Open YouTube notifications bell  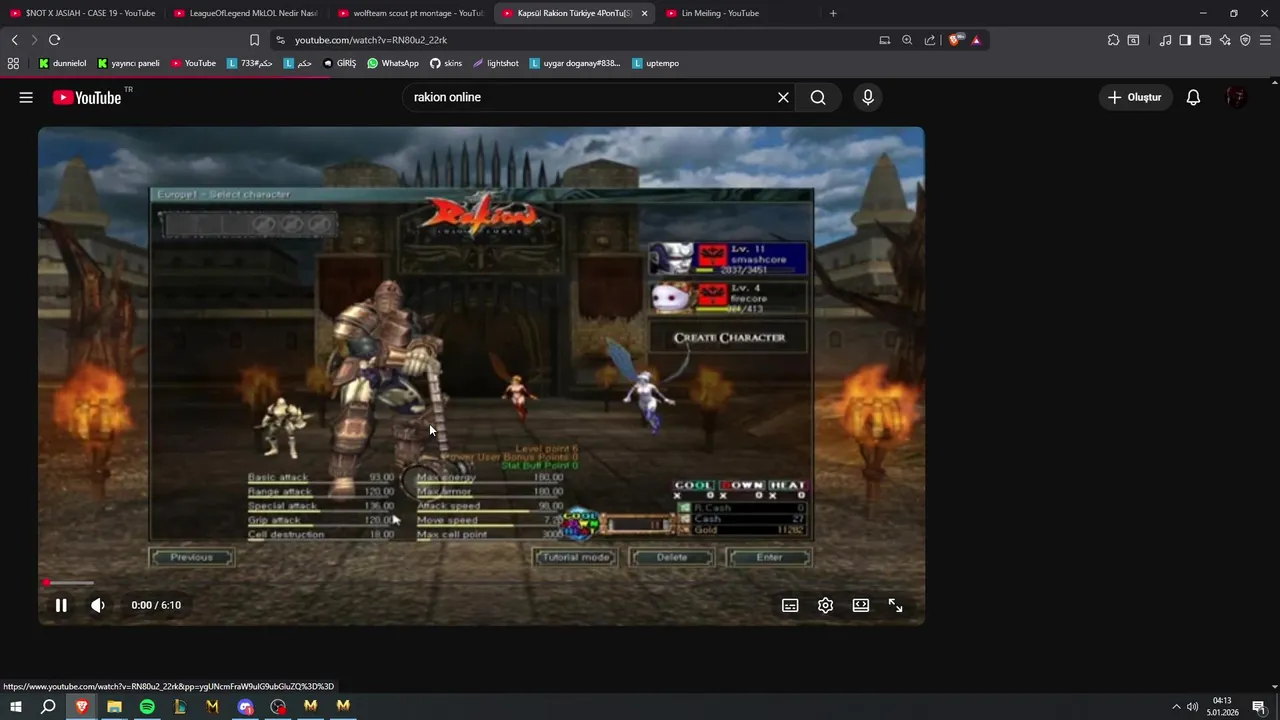pos(1193,97)
